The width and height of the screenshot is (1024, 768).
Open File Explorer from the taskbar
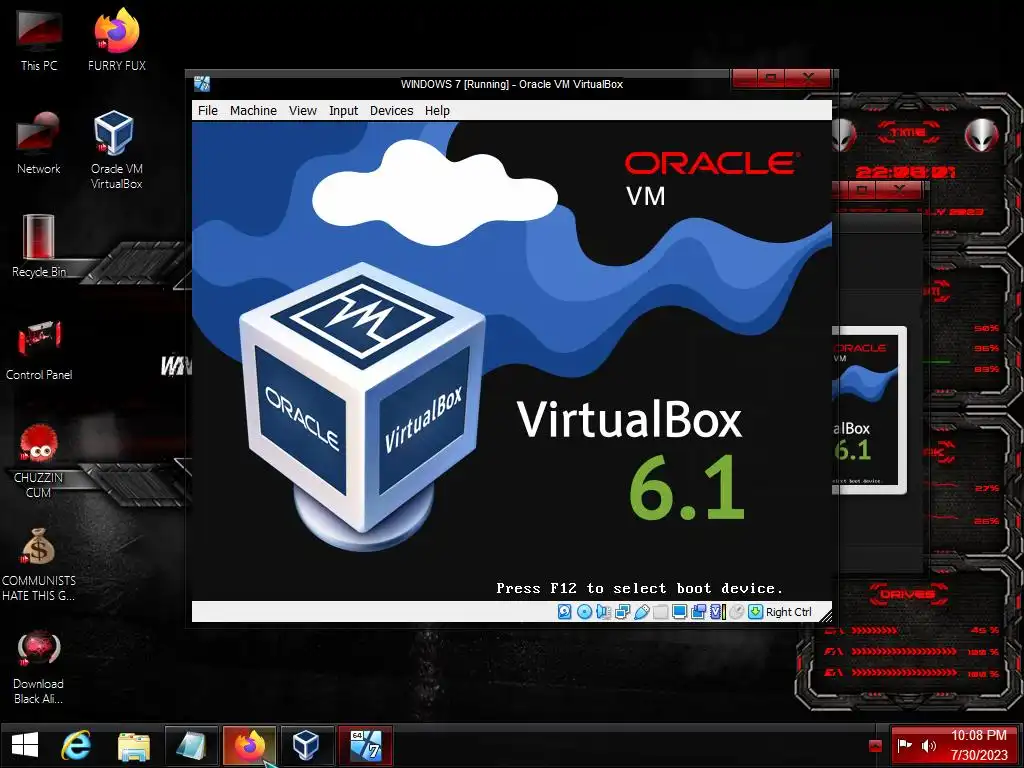pyautogui.click(x=133, y=746)
